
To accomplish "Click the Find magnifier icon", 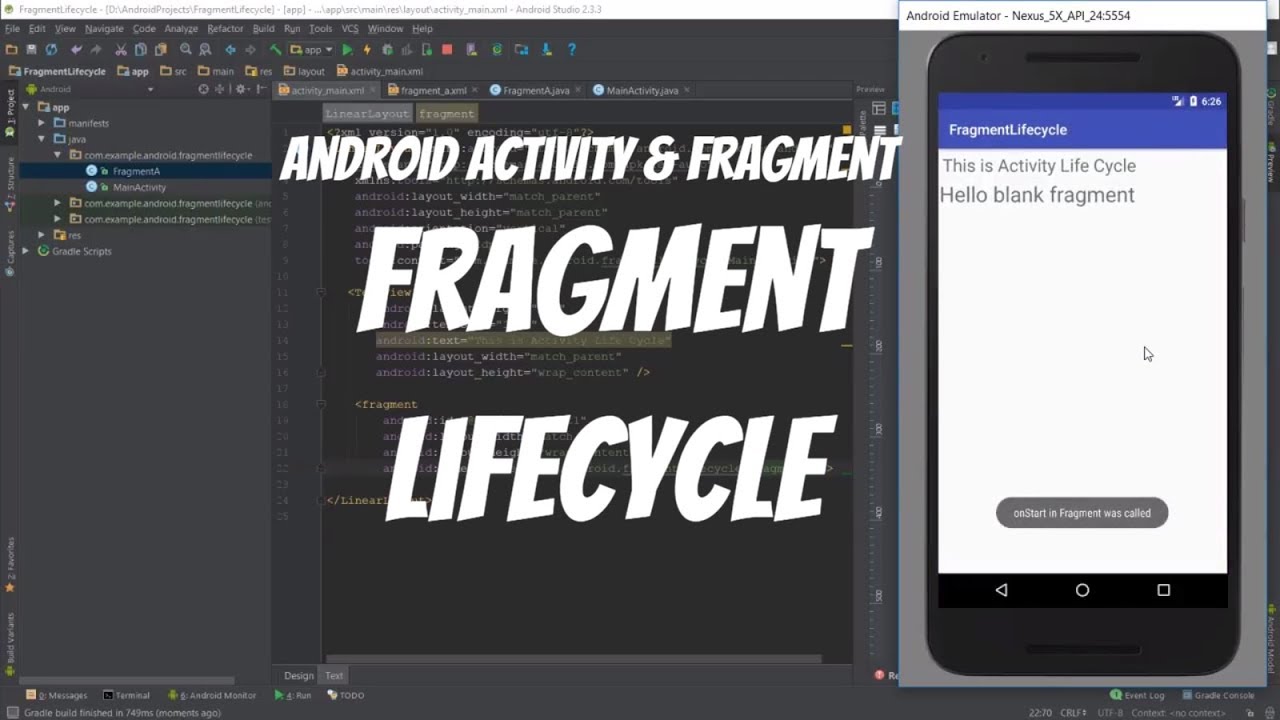I will click(186, 49).
